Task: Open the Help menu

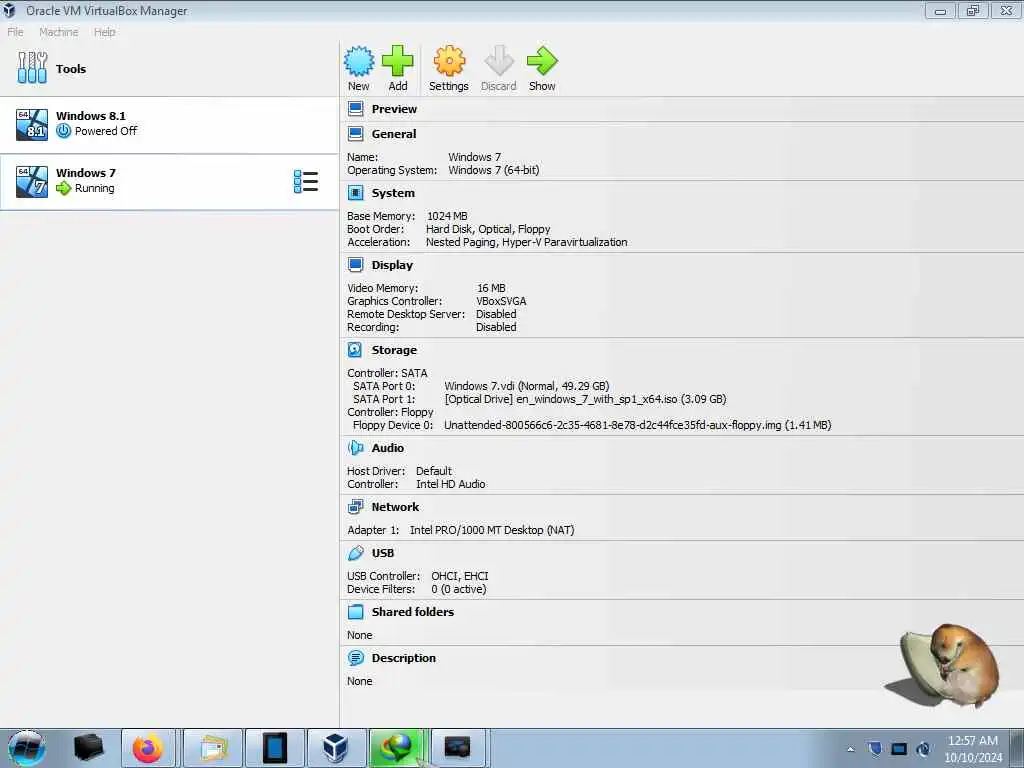Action: click(104, 32)
